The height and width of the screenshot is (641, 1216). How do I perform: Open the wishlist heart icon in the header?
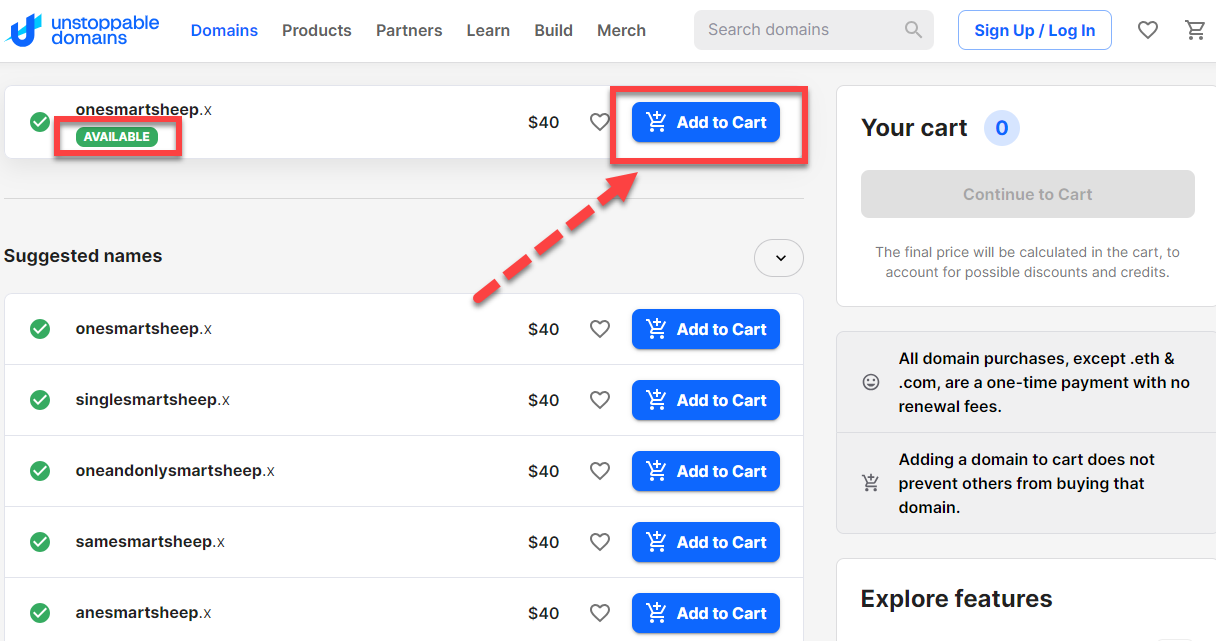tap(1148, 30)
